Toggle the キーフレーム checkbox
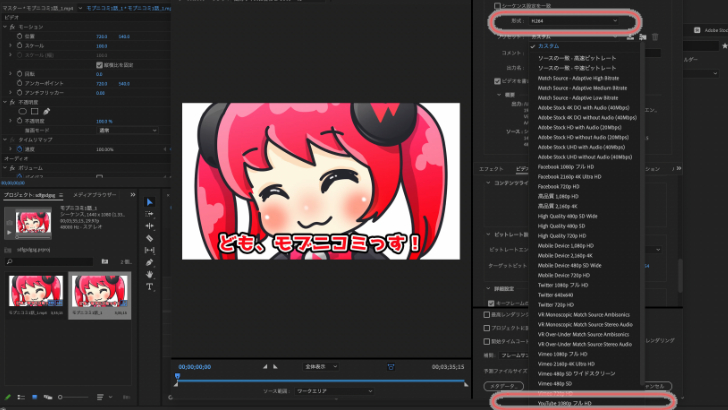Viewport: 728px width, 410px height. [491, 303]
